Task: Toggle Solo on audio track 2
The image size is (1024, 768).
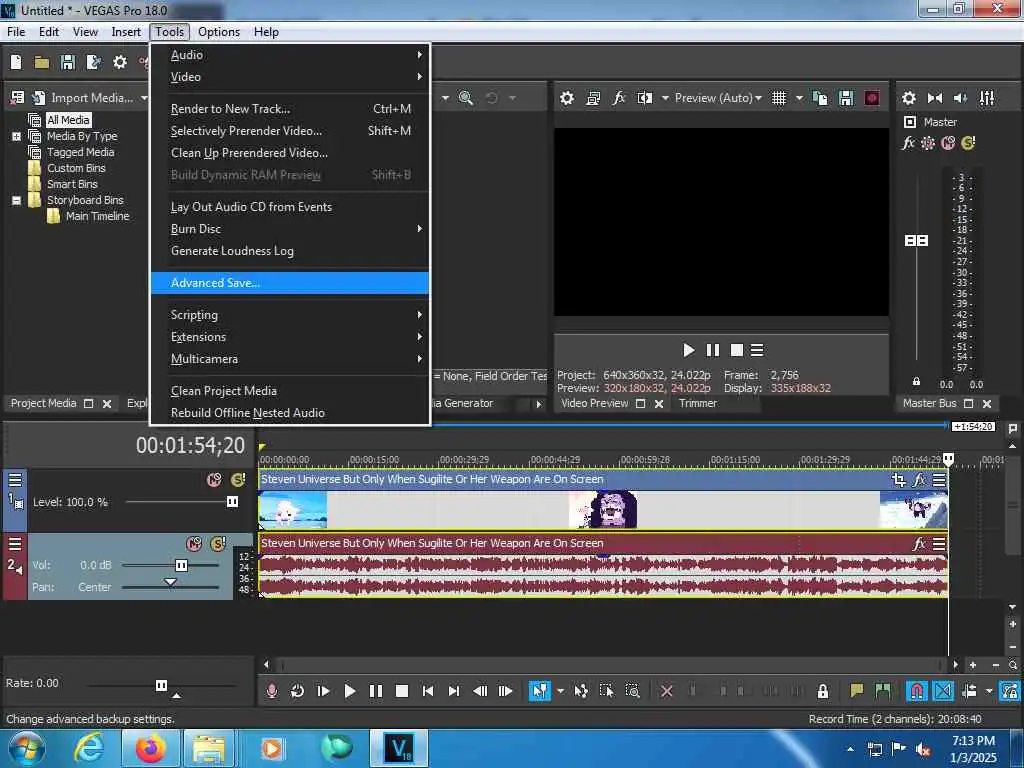Action: point(217,543)
